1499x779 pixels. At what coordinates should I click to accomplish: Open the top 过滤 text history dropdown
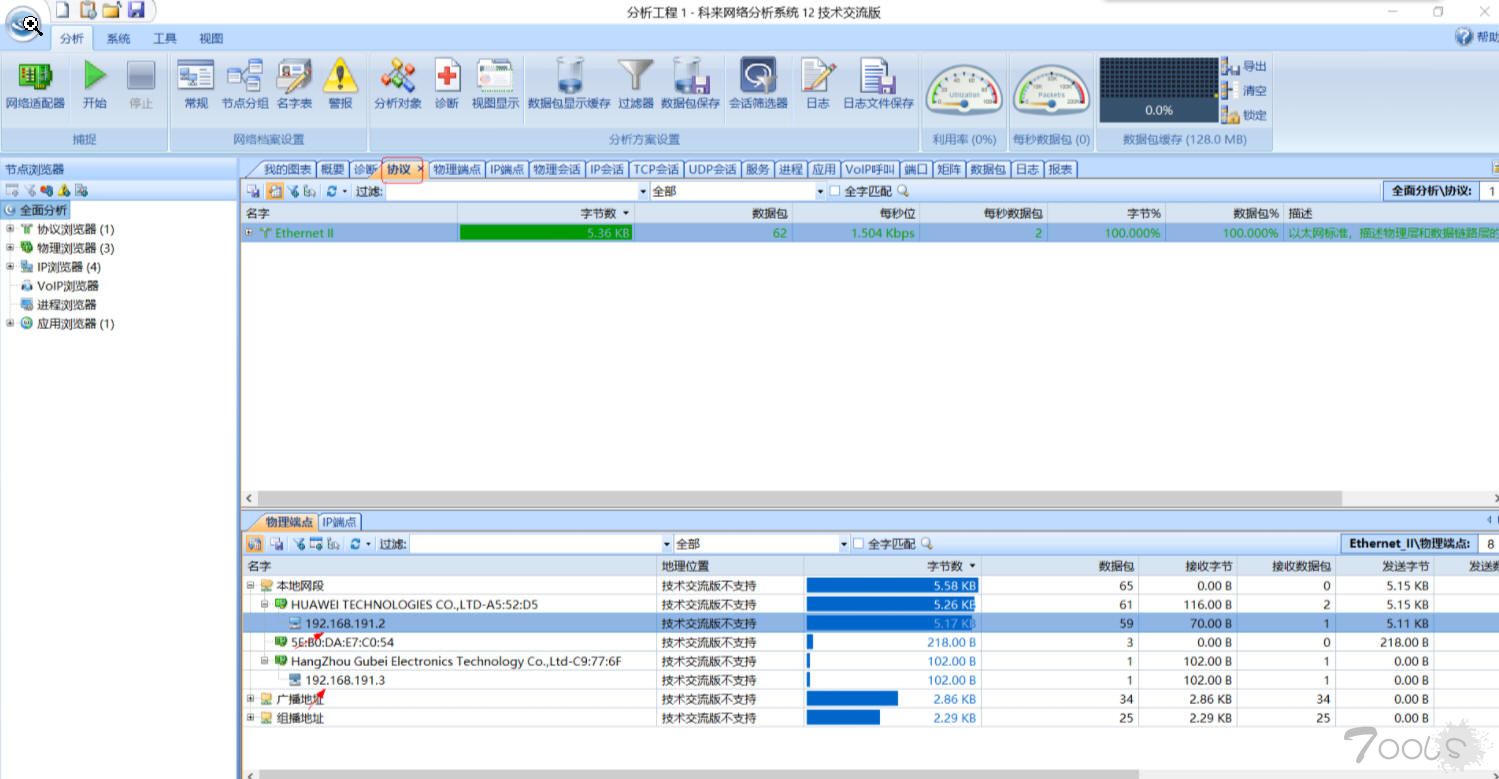coord(643,191)
